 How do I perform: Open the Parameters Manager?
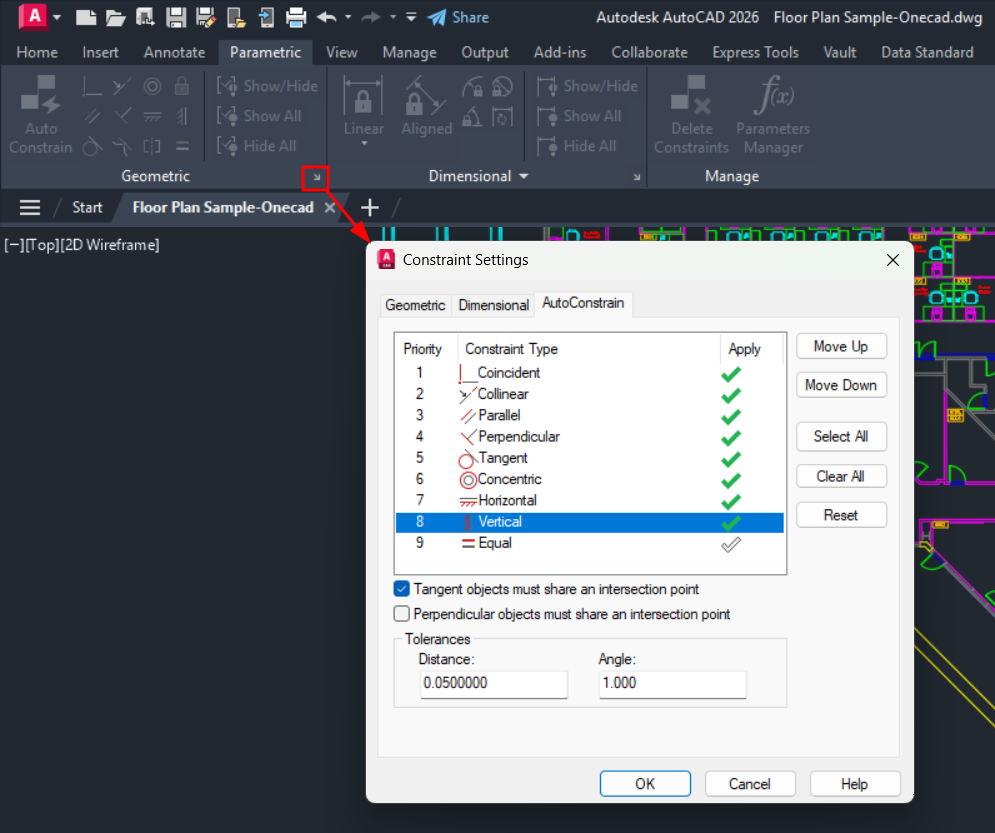[773, 115]
